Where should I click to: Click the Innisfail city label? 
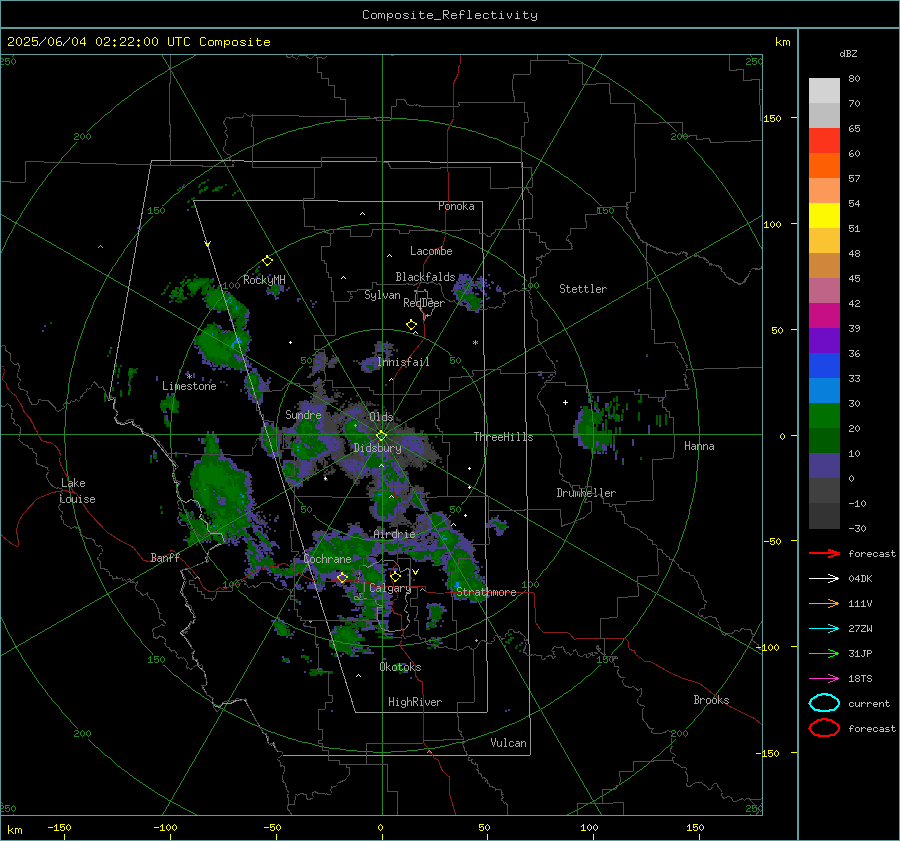pos(403,362)
